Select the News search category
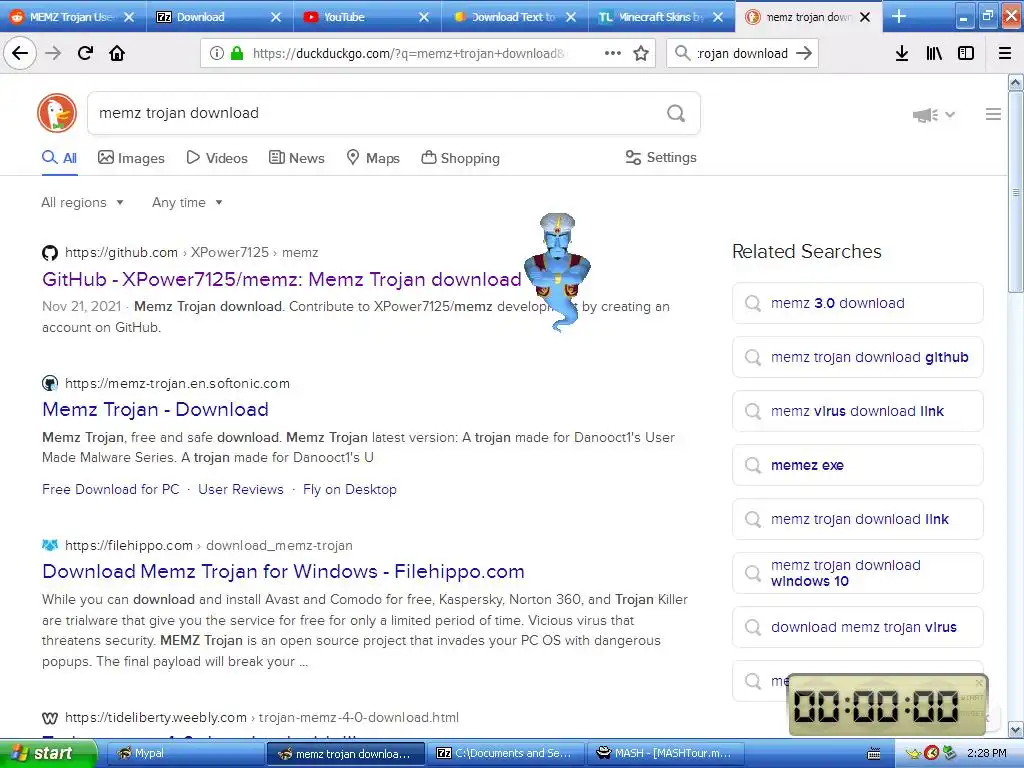The height and width of the screenshot is (768, 1024). [296, 158]
